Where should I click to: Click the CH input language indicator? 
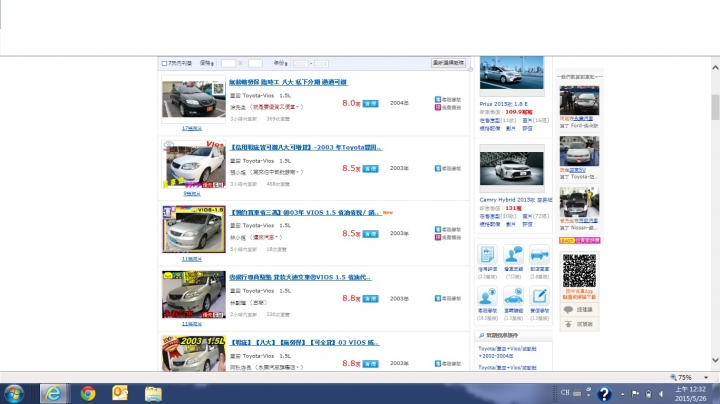tap(565, 393)
